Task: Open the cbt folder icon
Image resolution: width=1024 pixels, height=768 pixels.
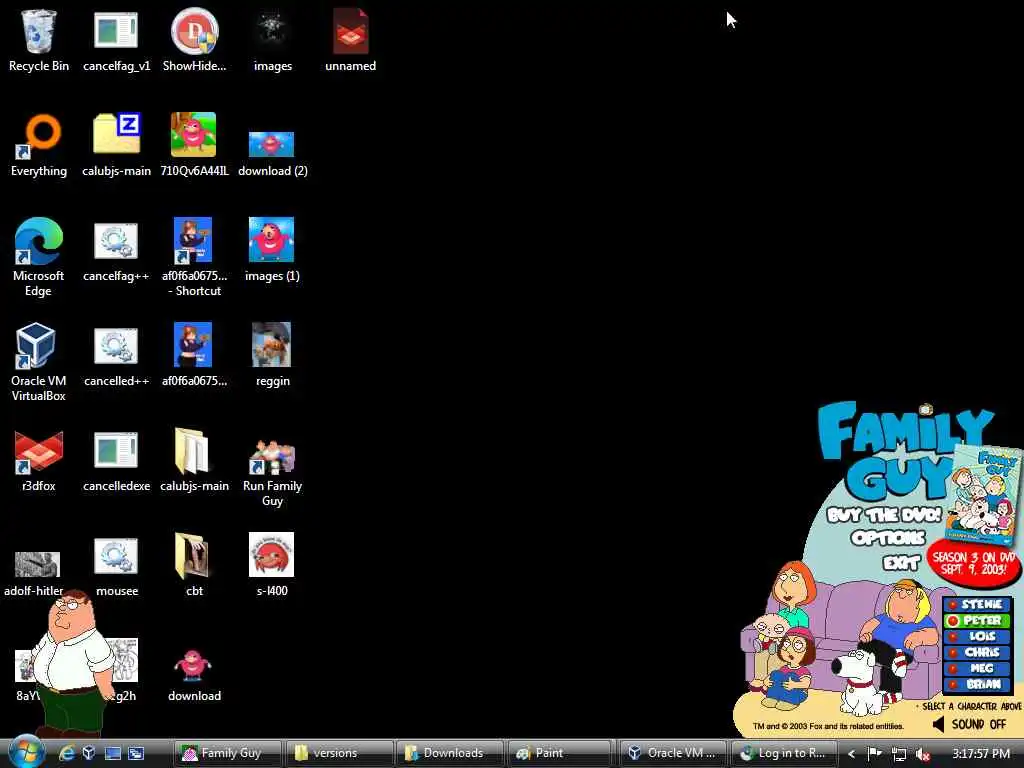Action: [x=194, y=565]
